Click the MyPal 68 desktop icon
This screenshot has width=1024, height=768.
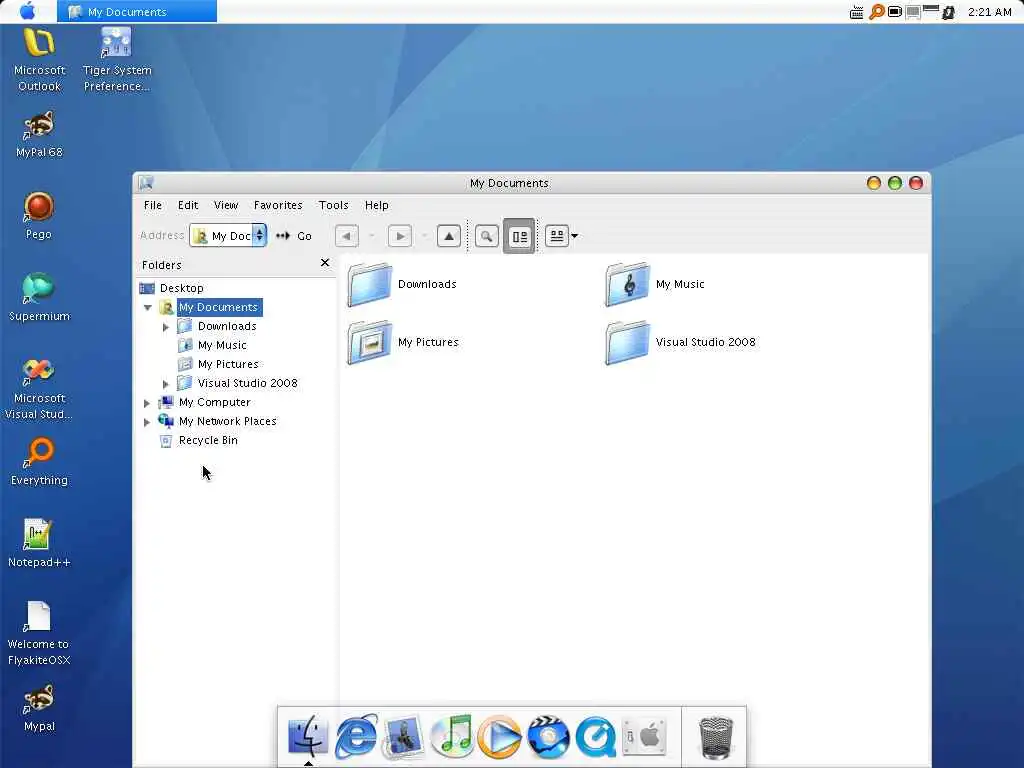pyautogui.click(x=39, y=125)
